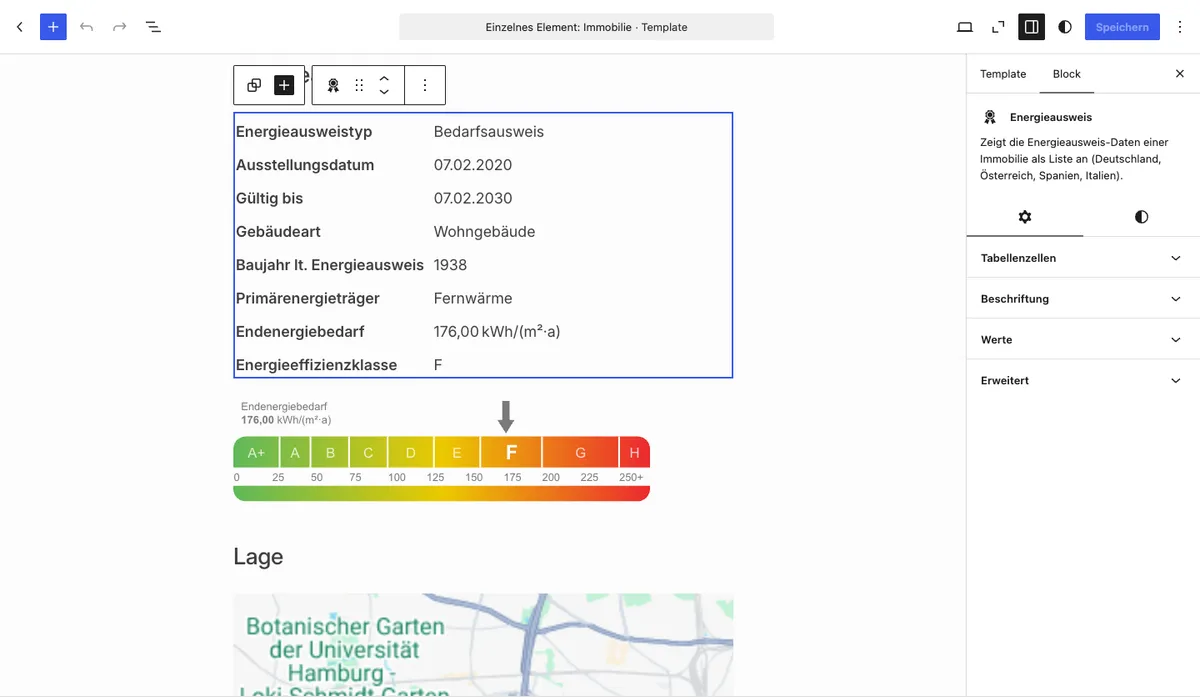This screenshot has height=697, width=1200.
Task: Click the A+ energy class segment
Action: pyautogui.click(x=256, y=452)
